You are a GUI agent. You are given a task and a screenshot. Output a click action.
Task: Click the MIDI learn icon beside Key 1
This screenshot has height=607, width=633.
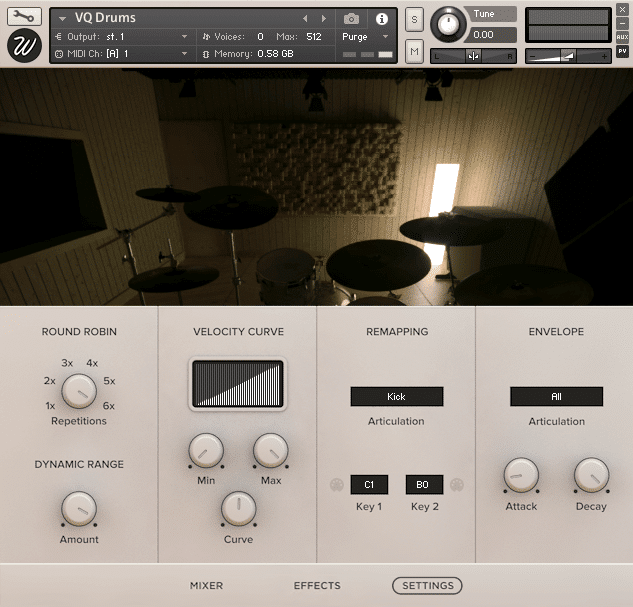(336, 485)
